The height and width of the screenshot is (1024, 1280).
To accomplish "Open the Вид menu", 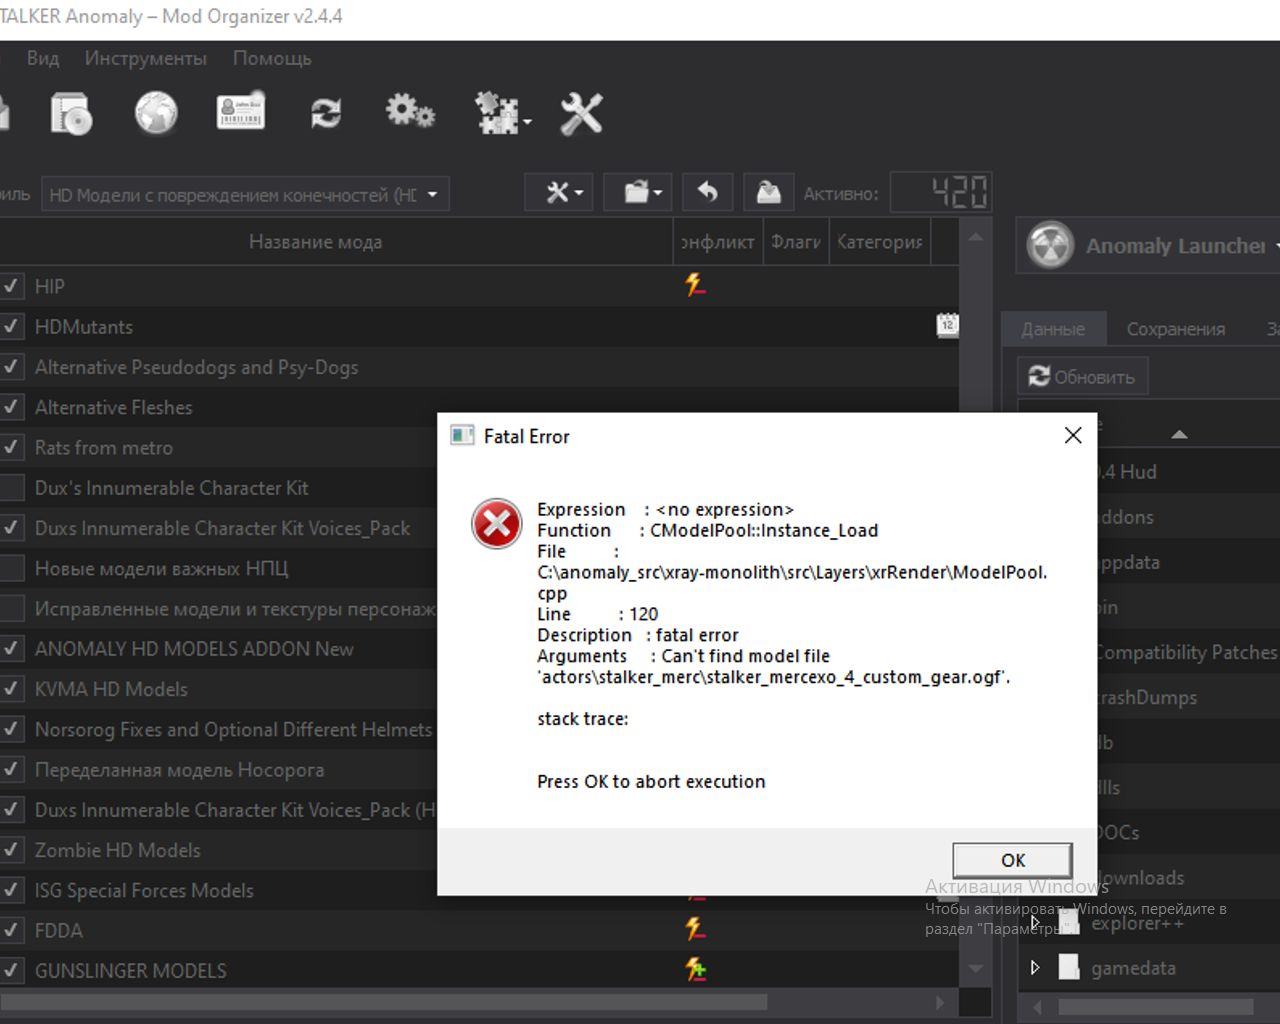I will coord(43,58).
